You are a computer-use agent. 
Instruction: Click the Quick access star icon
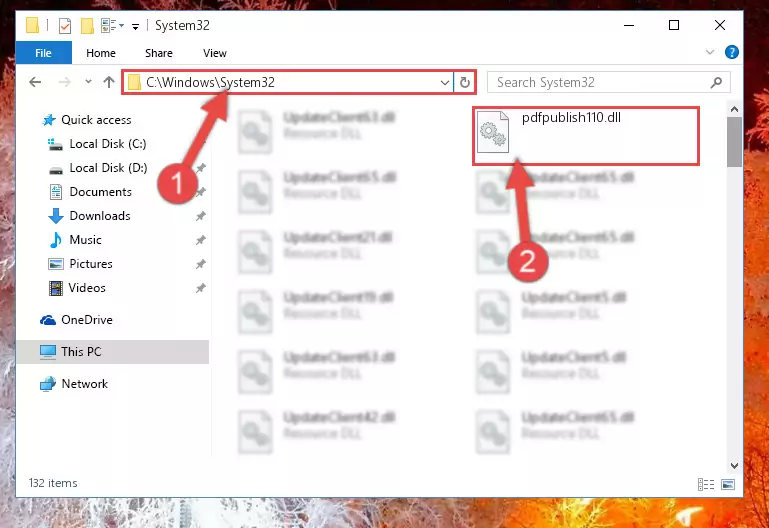pos(49,120)
